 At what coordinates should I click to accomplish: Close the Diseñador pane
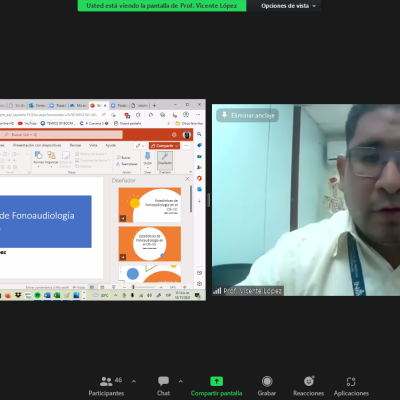point(187,179)
